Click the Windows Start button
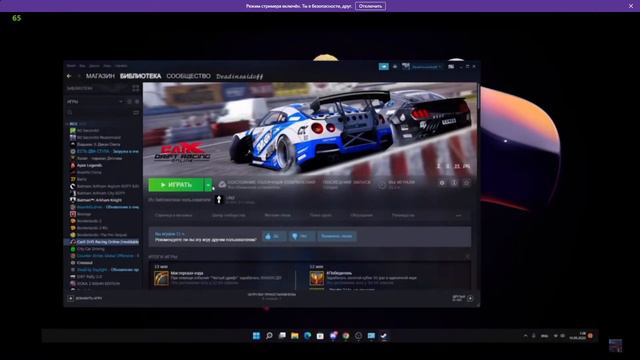Viewport: 640px width, 360px height. pos(256,336)
